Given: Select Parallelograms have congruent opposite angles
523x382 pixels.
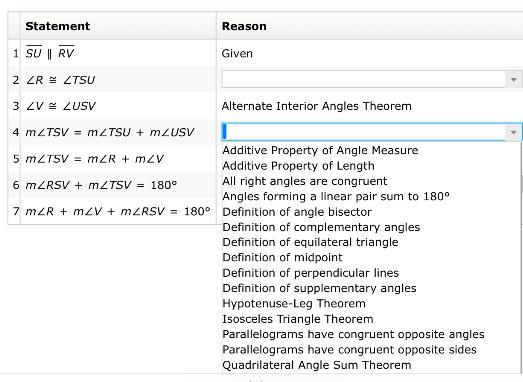Looking at the screenshot, I should 353,334.
